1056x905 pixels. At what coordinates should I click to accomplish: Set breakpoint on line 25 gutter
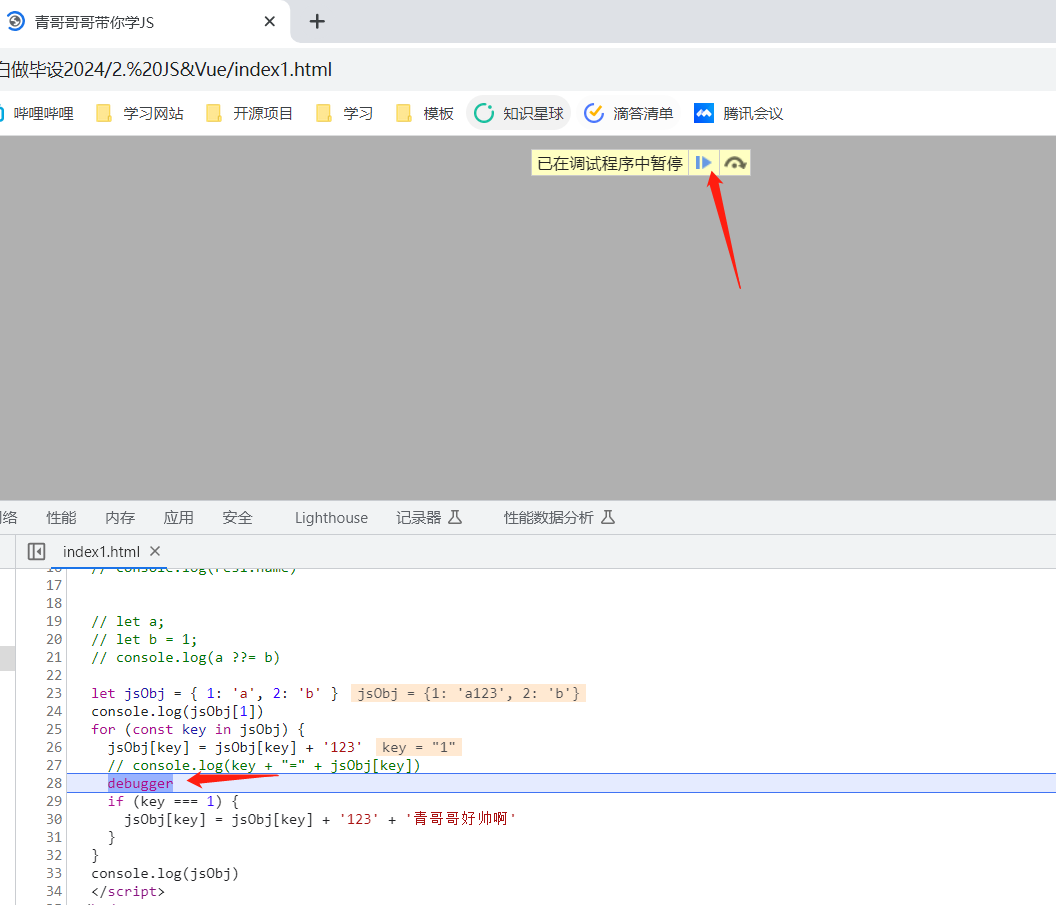tap(54, 729)
